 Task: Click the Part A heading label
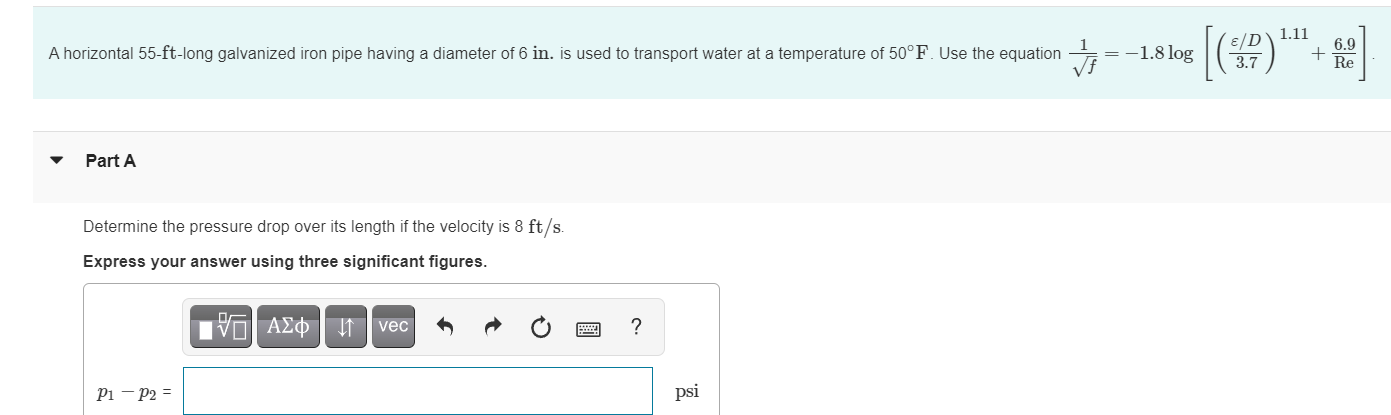coord(111,161)
